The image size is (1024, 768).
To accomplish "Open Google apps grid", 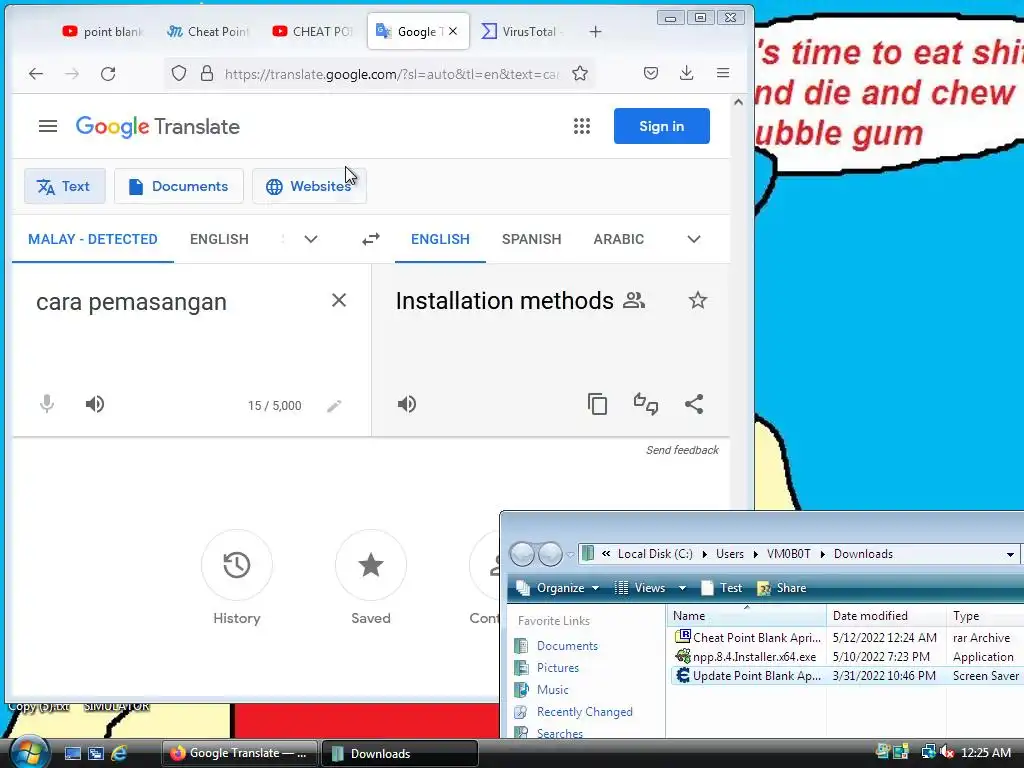I will (x=582, y=126).
